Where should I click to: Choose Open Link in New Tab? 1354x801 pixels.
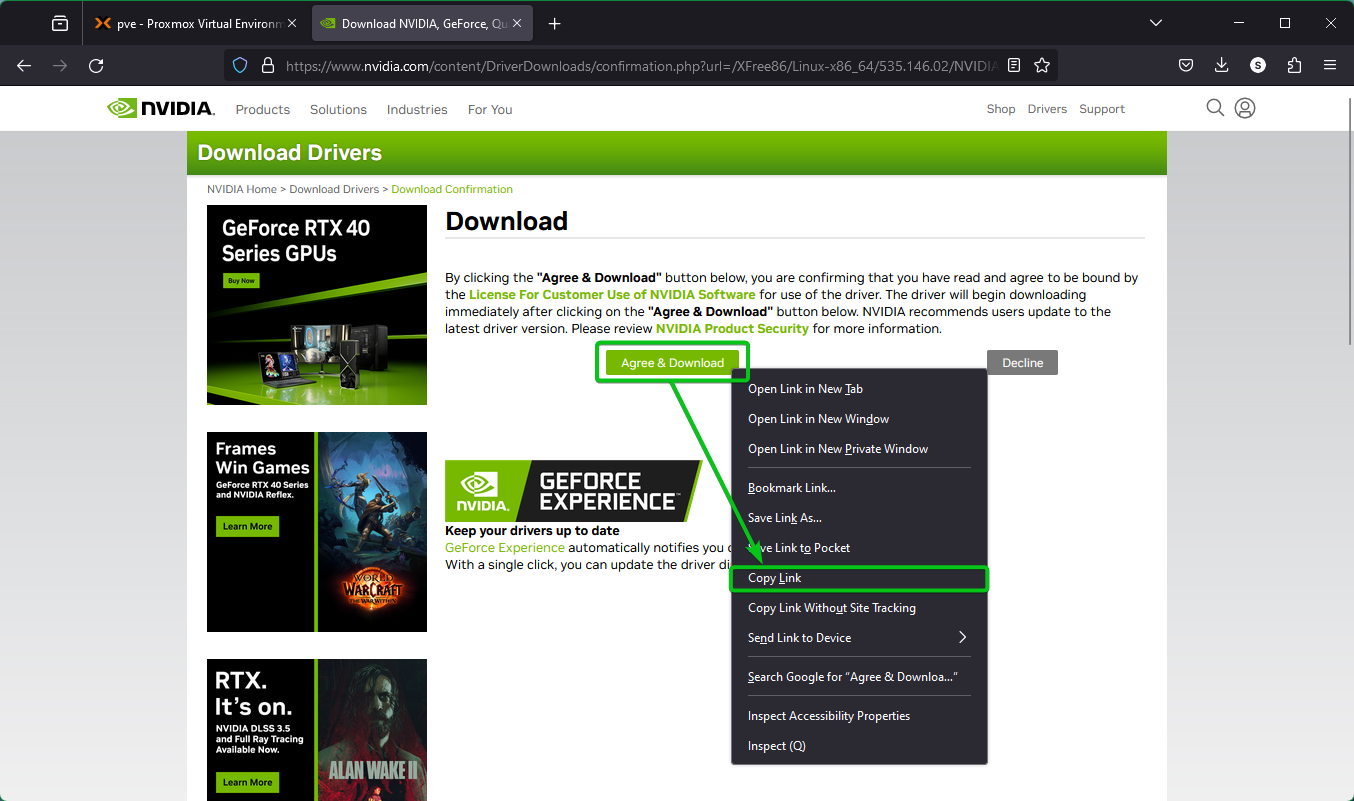859,389
